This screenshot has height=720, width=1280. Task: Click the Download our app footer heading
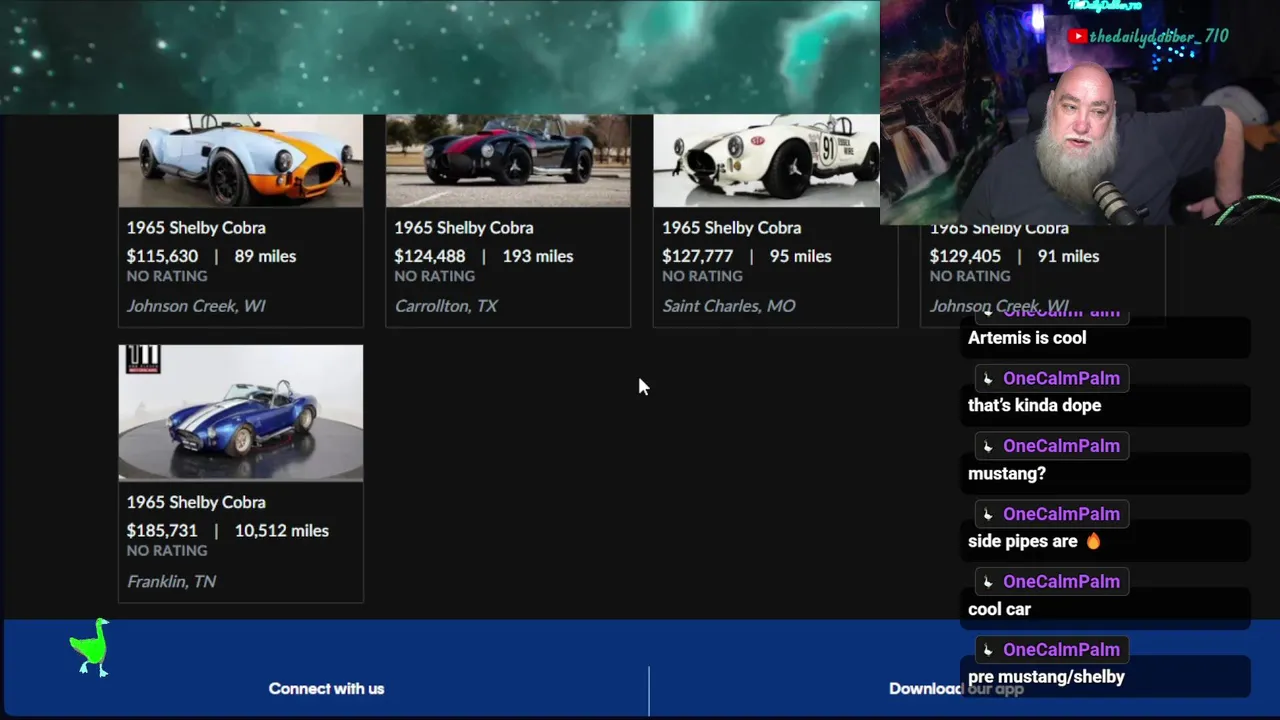pos(956,688)
